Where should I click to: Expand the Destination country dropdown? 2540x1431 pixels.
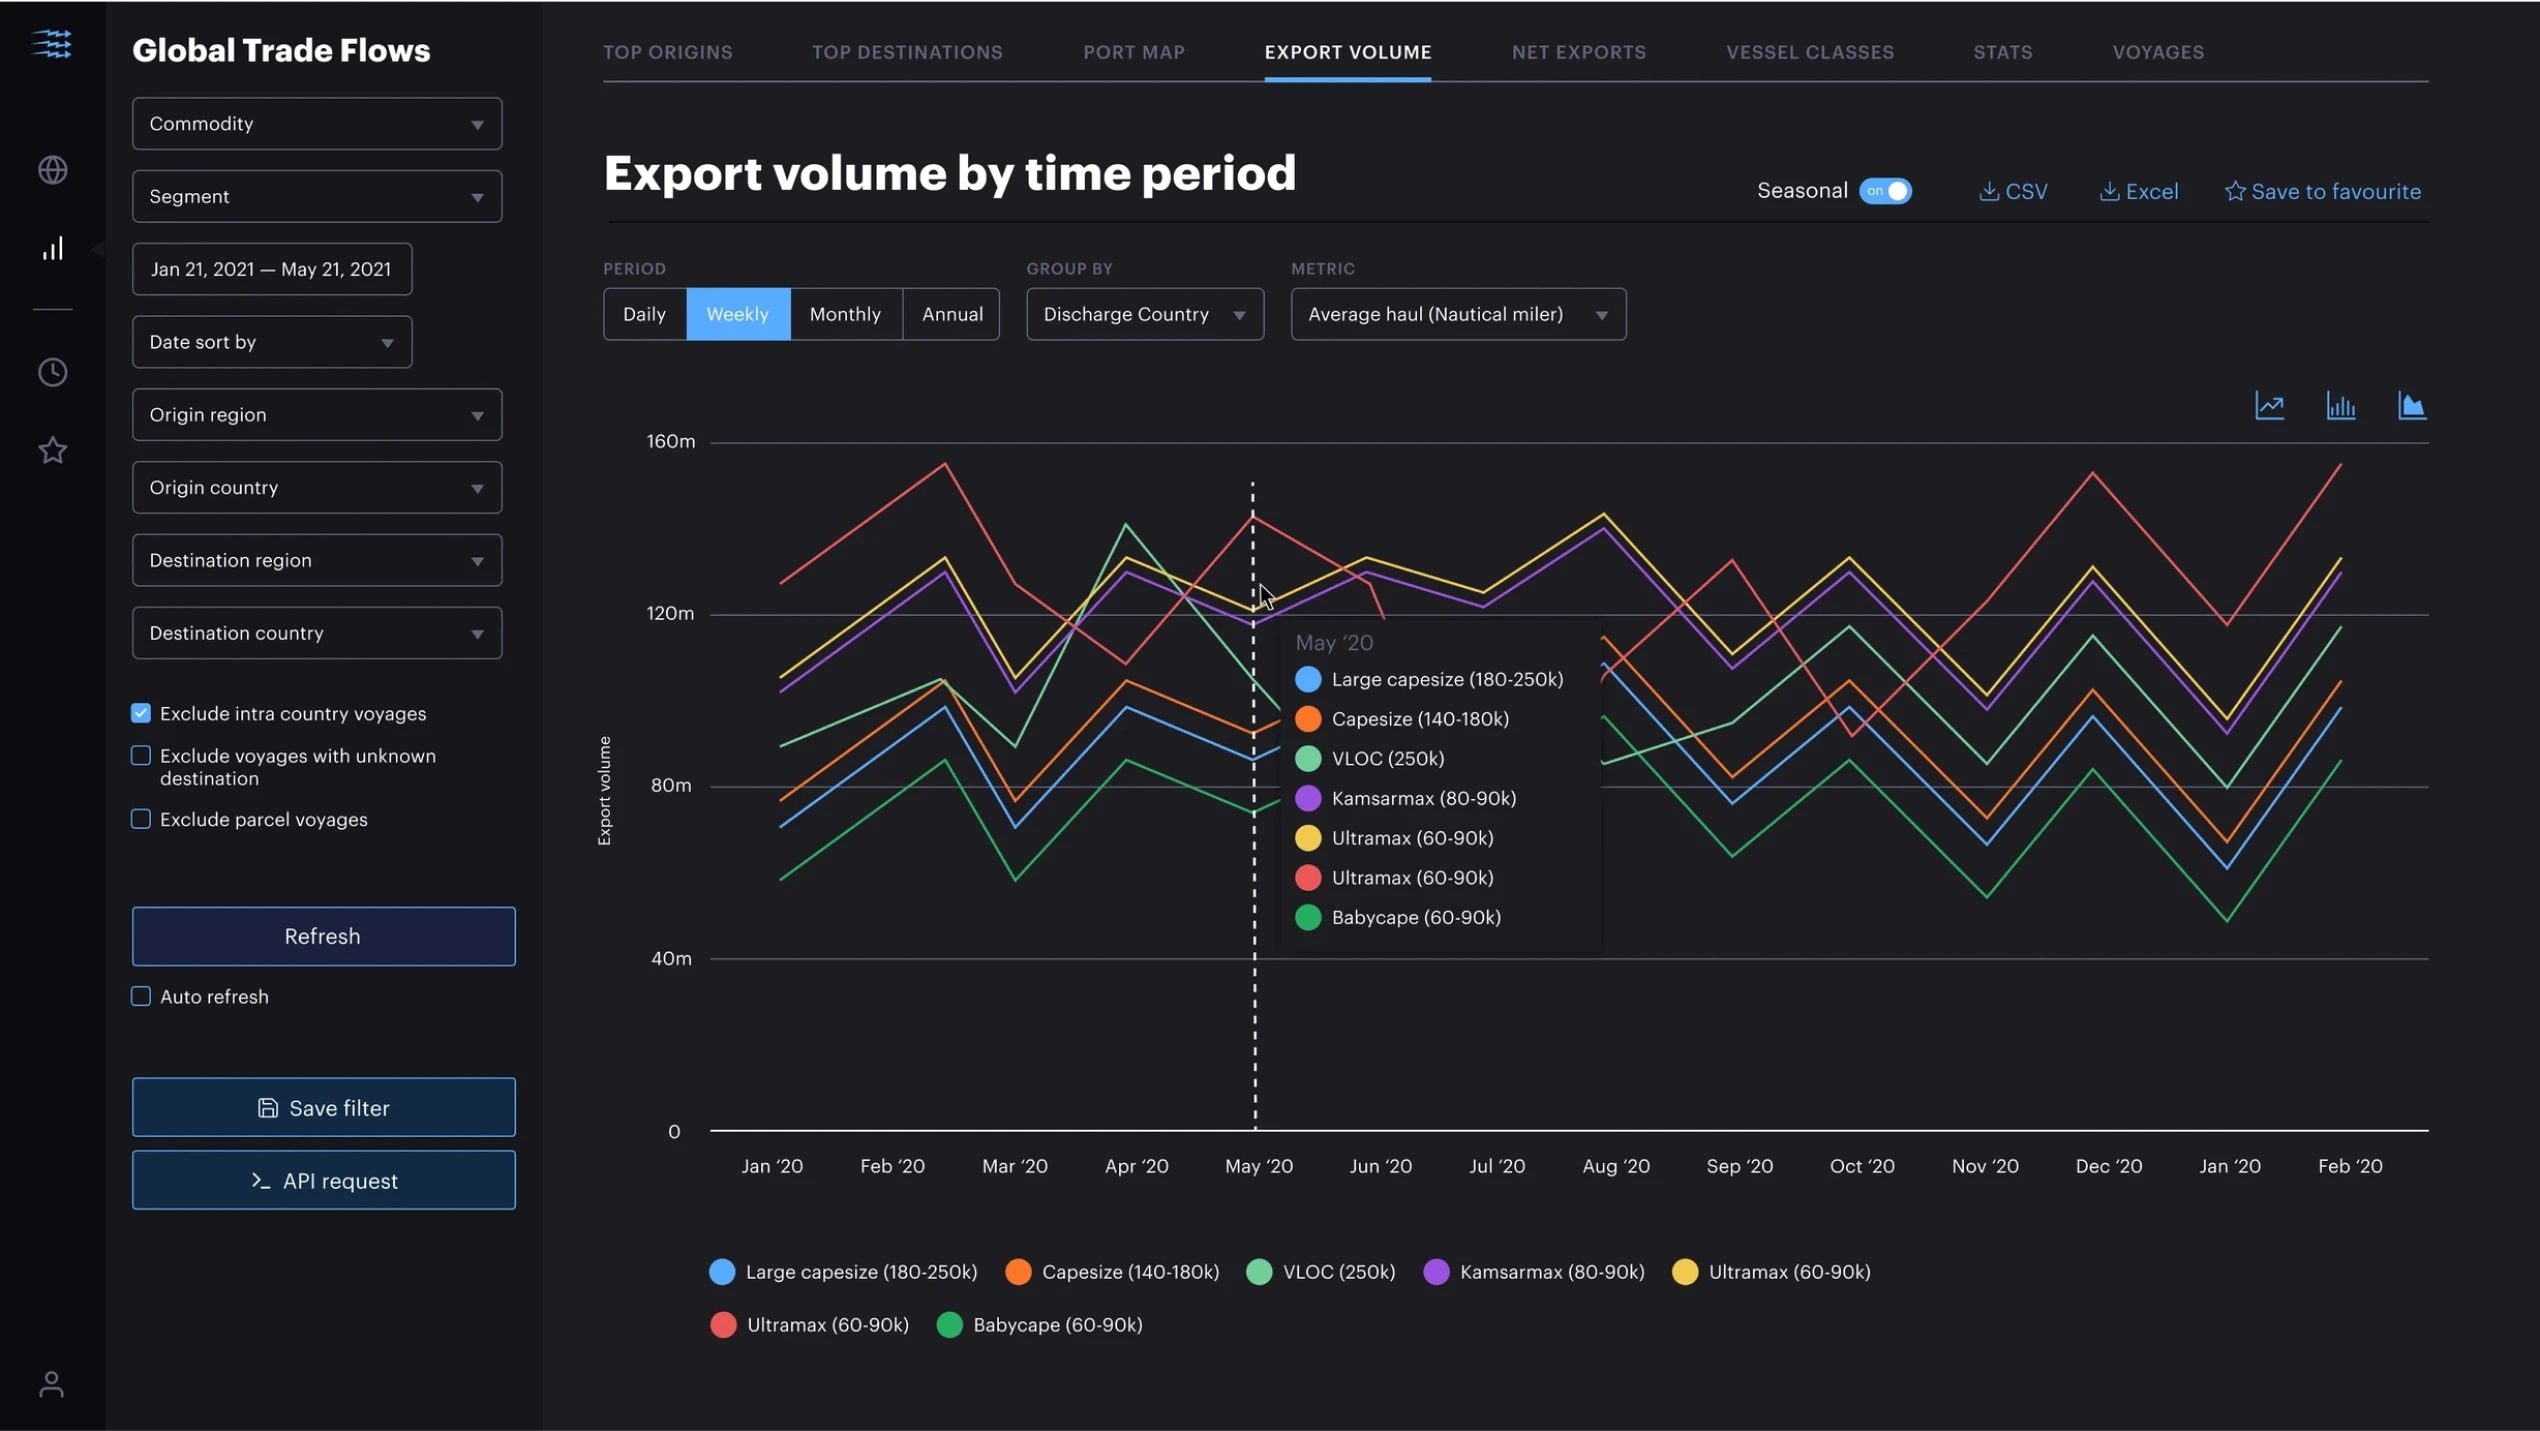tap(317, 633)
